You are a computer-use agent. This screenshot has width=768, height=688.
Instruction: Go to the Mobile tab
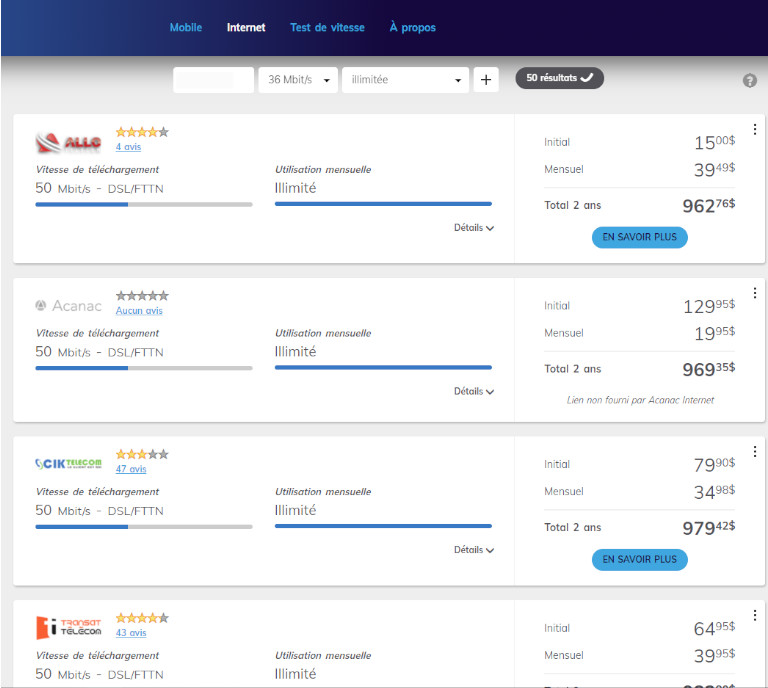pyautogui.click(x=186, y=28)
